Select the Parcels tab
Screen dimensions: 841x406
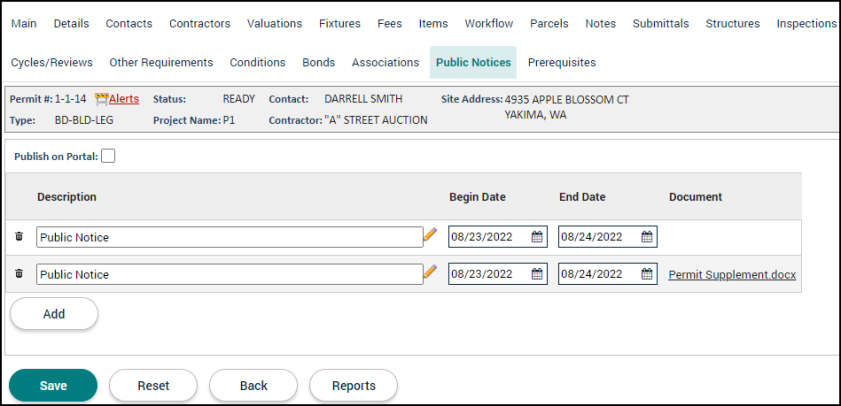point(549,24)
